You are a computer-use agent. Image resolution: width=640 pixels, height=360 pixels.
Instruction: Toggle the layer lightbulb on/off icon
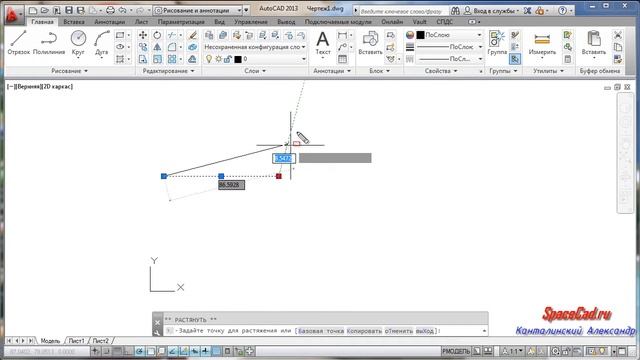[x=209, y=59]
